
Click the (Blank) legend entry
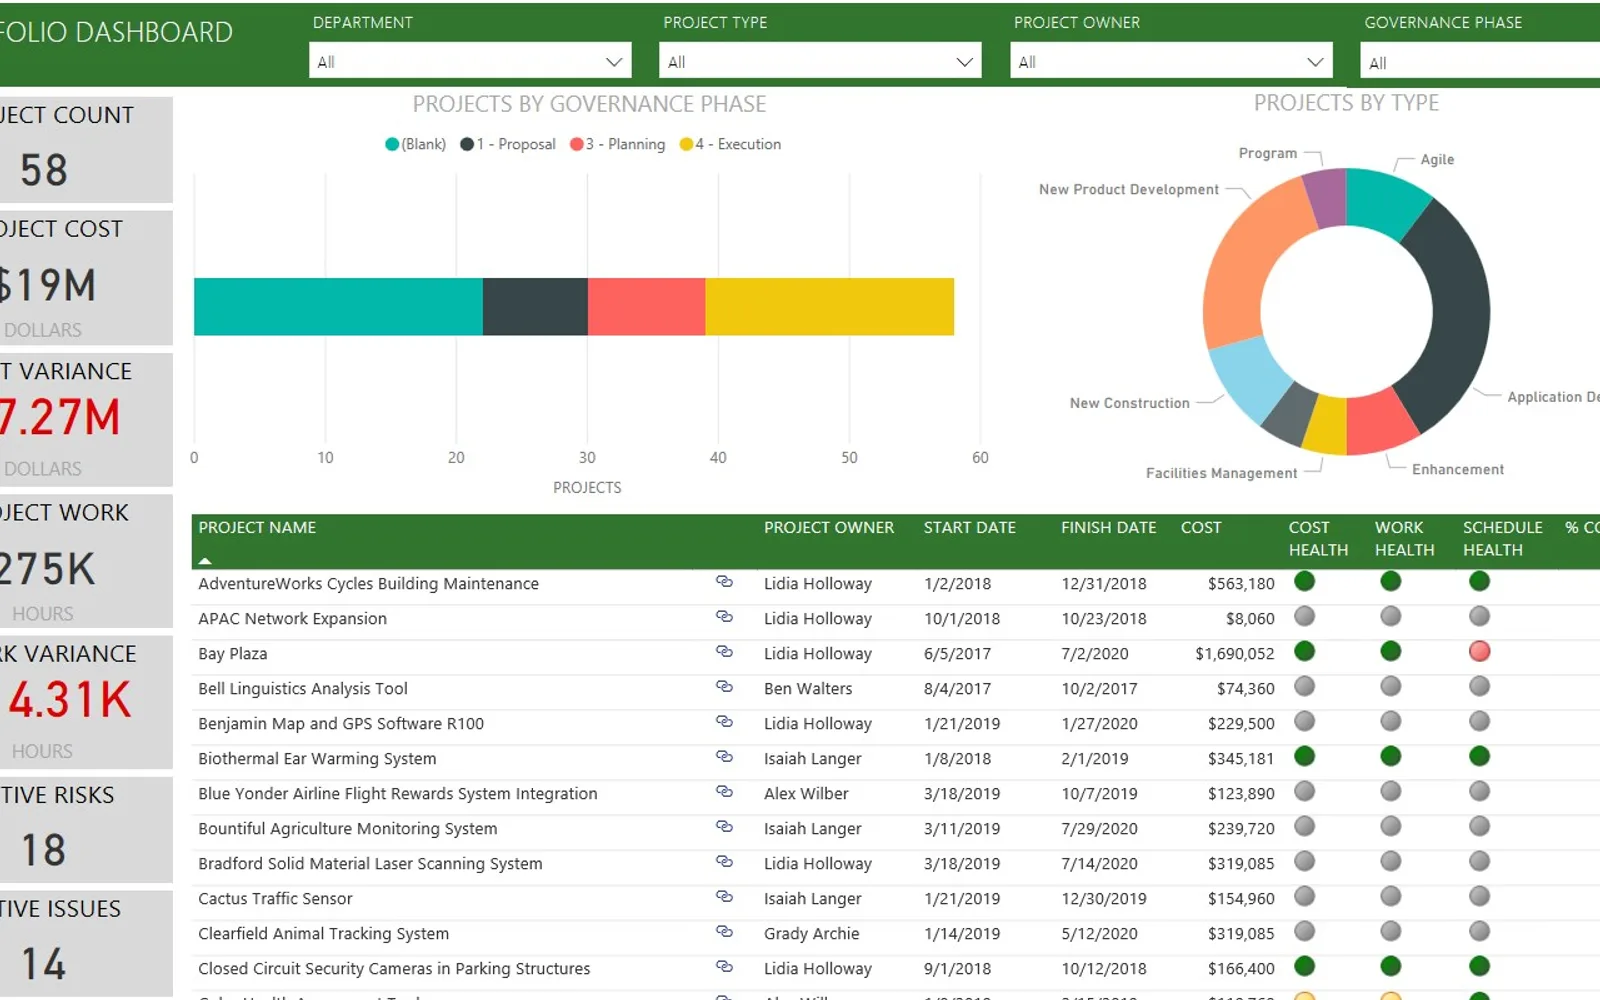(416, 144)
